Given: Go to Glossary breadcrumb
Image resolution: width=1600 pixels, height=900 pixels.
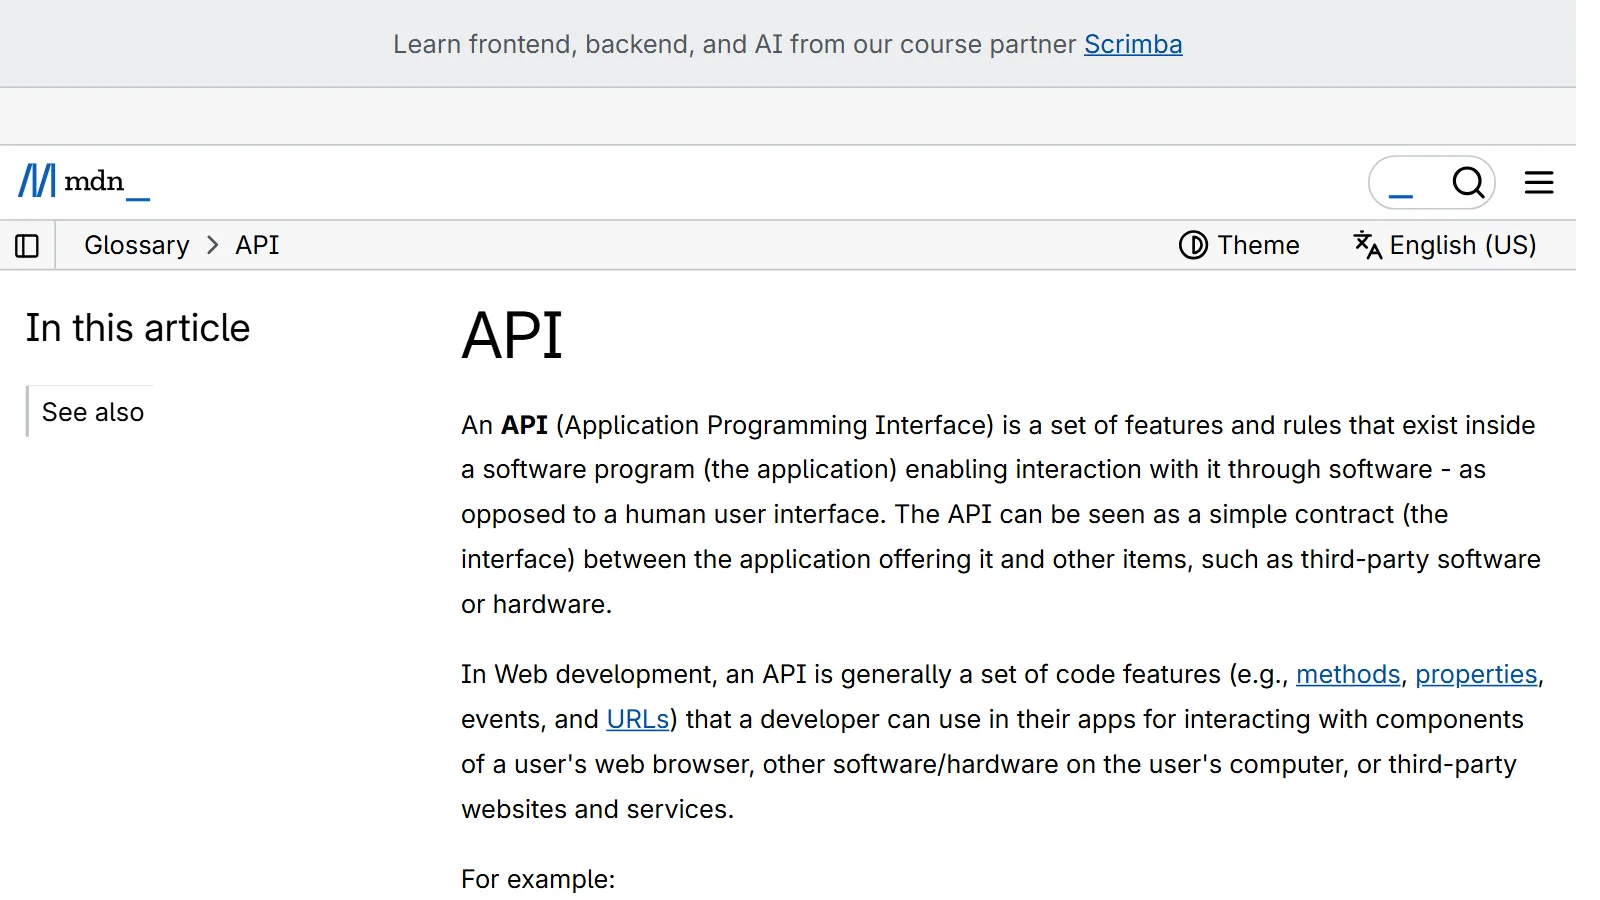Looking at the screenshot, I should (136, 245).
